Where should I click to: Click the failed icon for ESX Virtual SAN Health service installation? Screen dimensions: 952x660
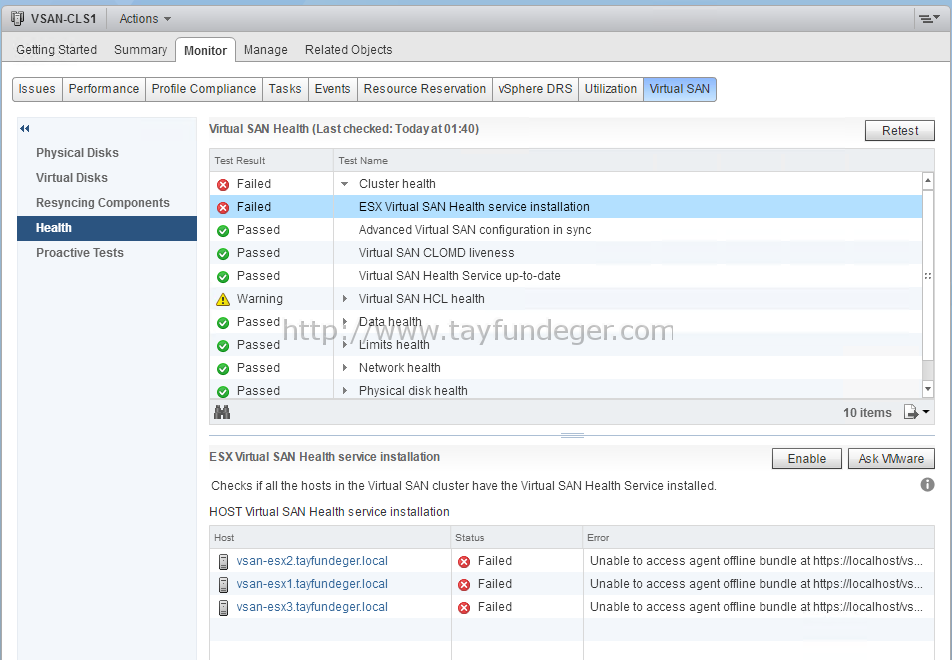[x=223, y=208]
